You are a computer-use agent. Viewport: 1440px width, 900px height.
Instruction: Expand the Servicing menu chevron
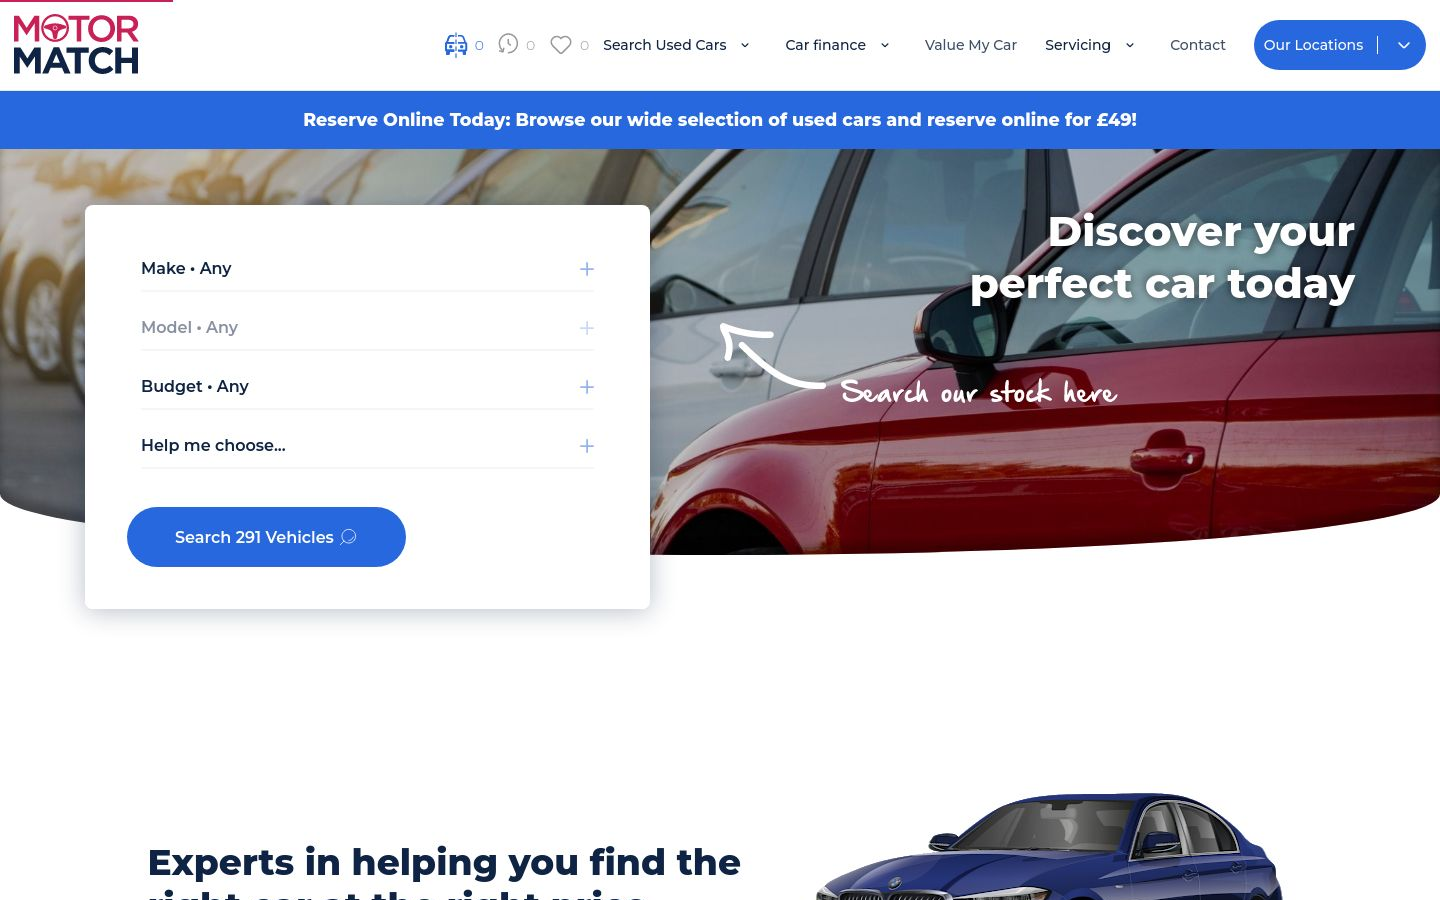(1130, 45)
